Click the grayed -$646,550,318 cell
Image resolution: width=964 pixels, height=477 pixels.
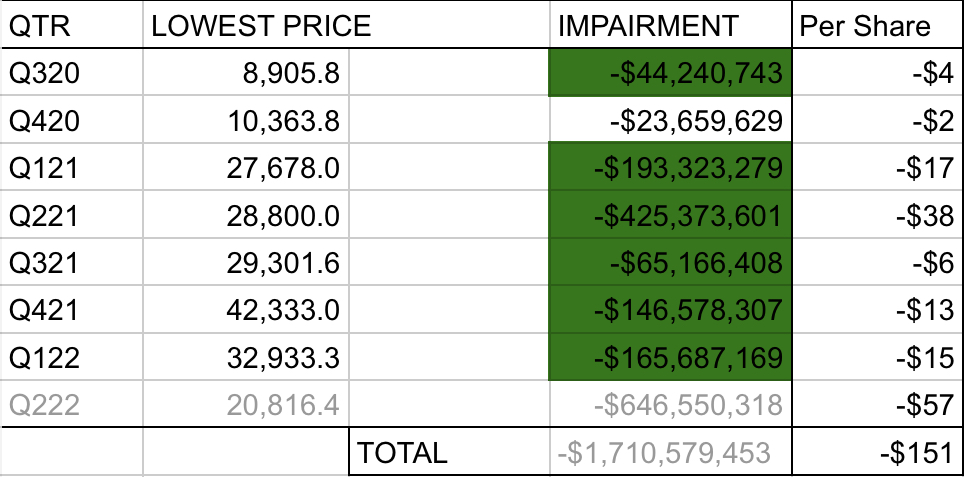coord(670,405)
